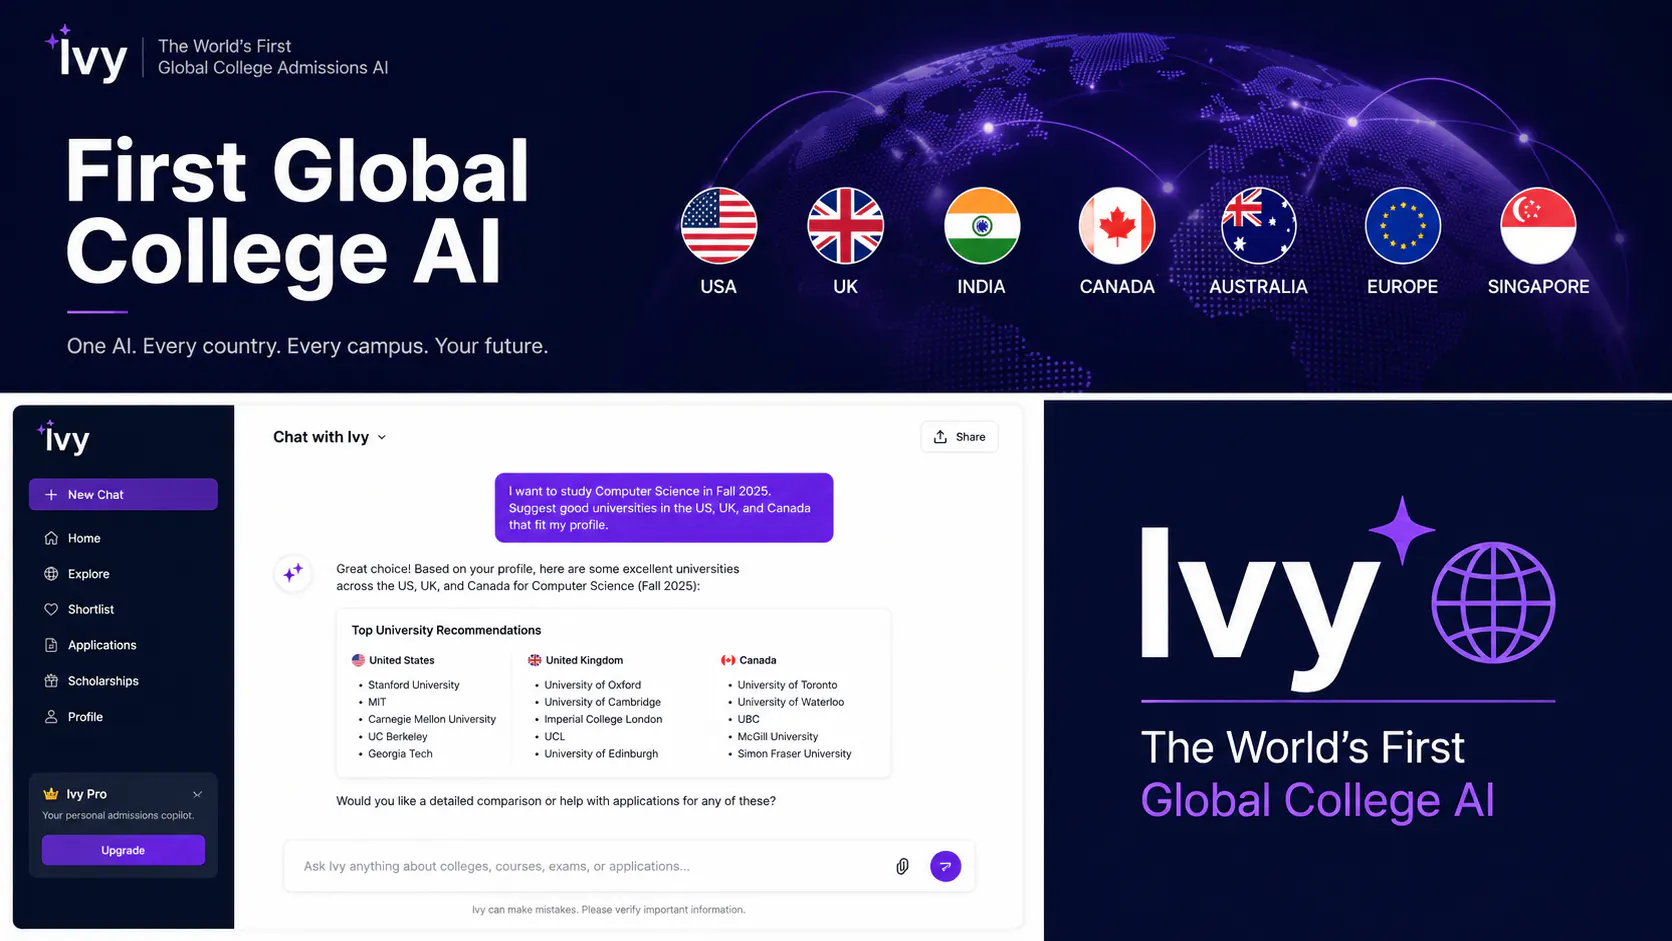Select Georgia Tech in the list
Image resolution: width=1672 pixels, height=941 pixels.
(400, 754)
